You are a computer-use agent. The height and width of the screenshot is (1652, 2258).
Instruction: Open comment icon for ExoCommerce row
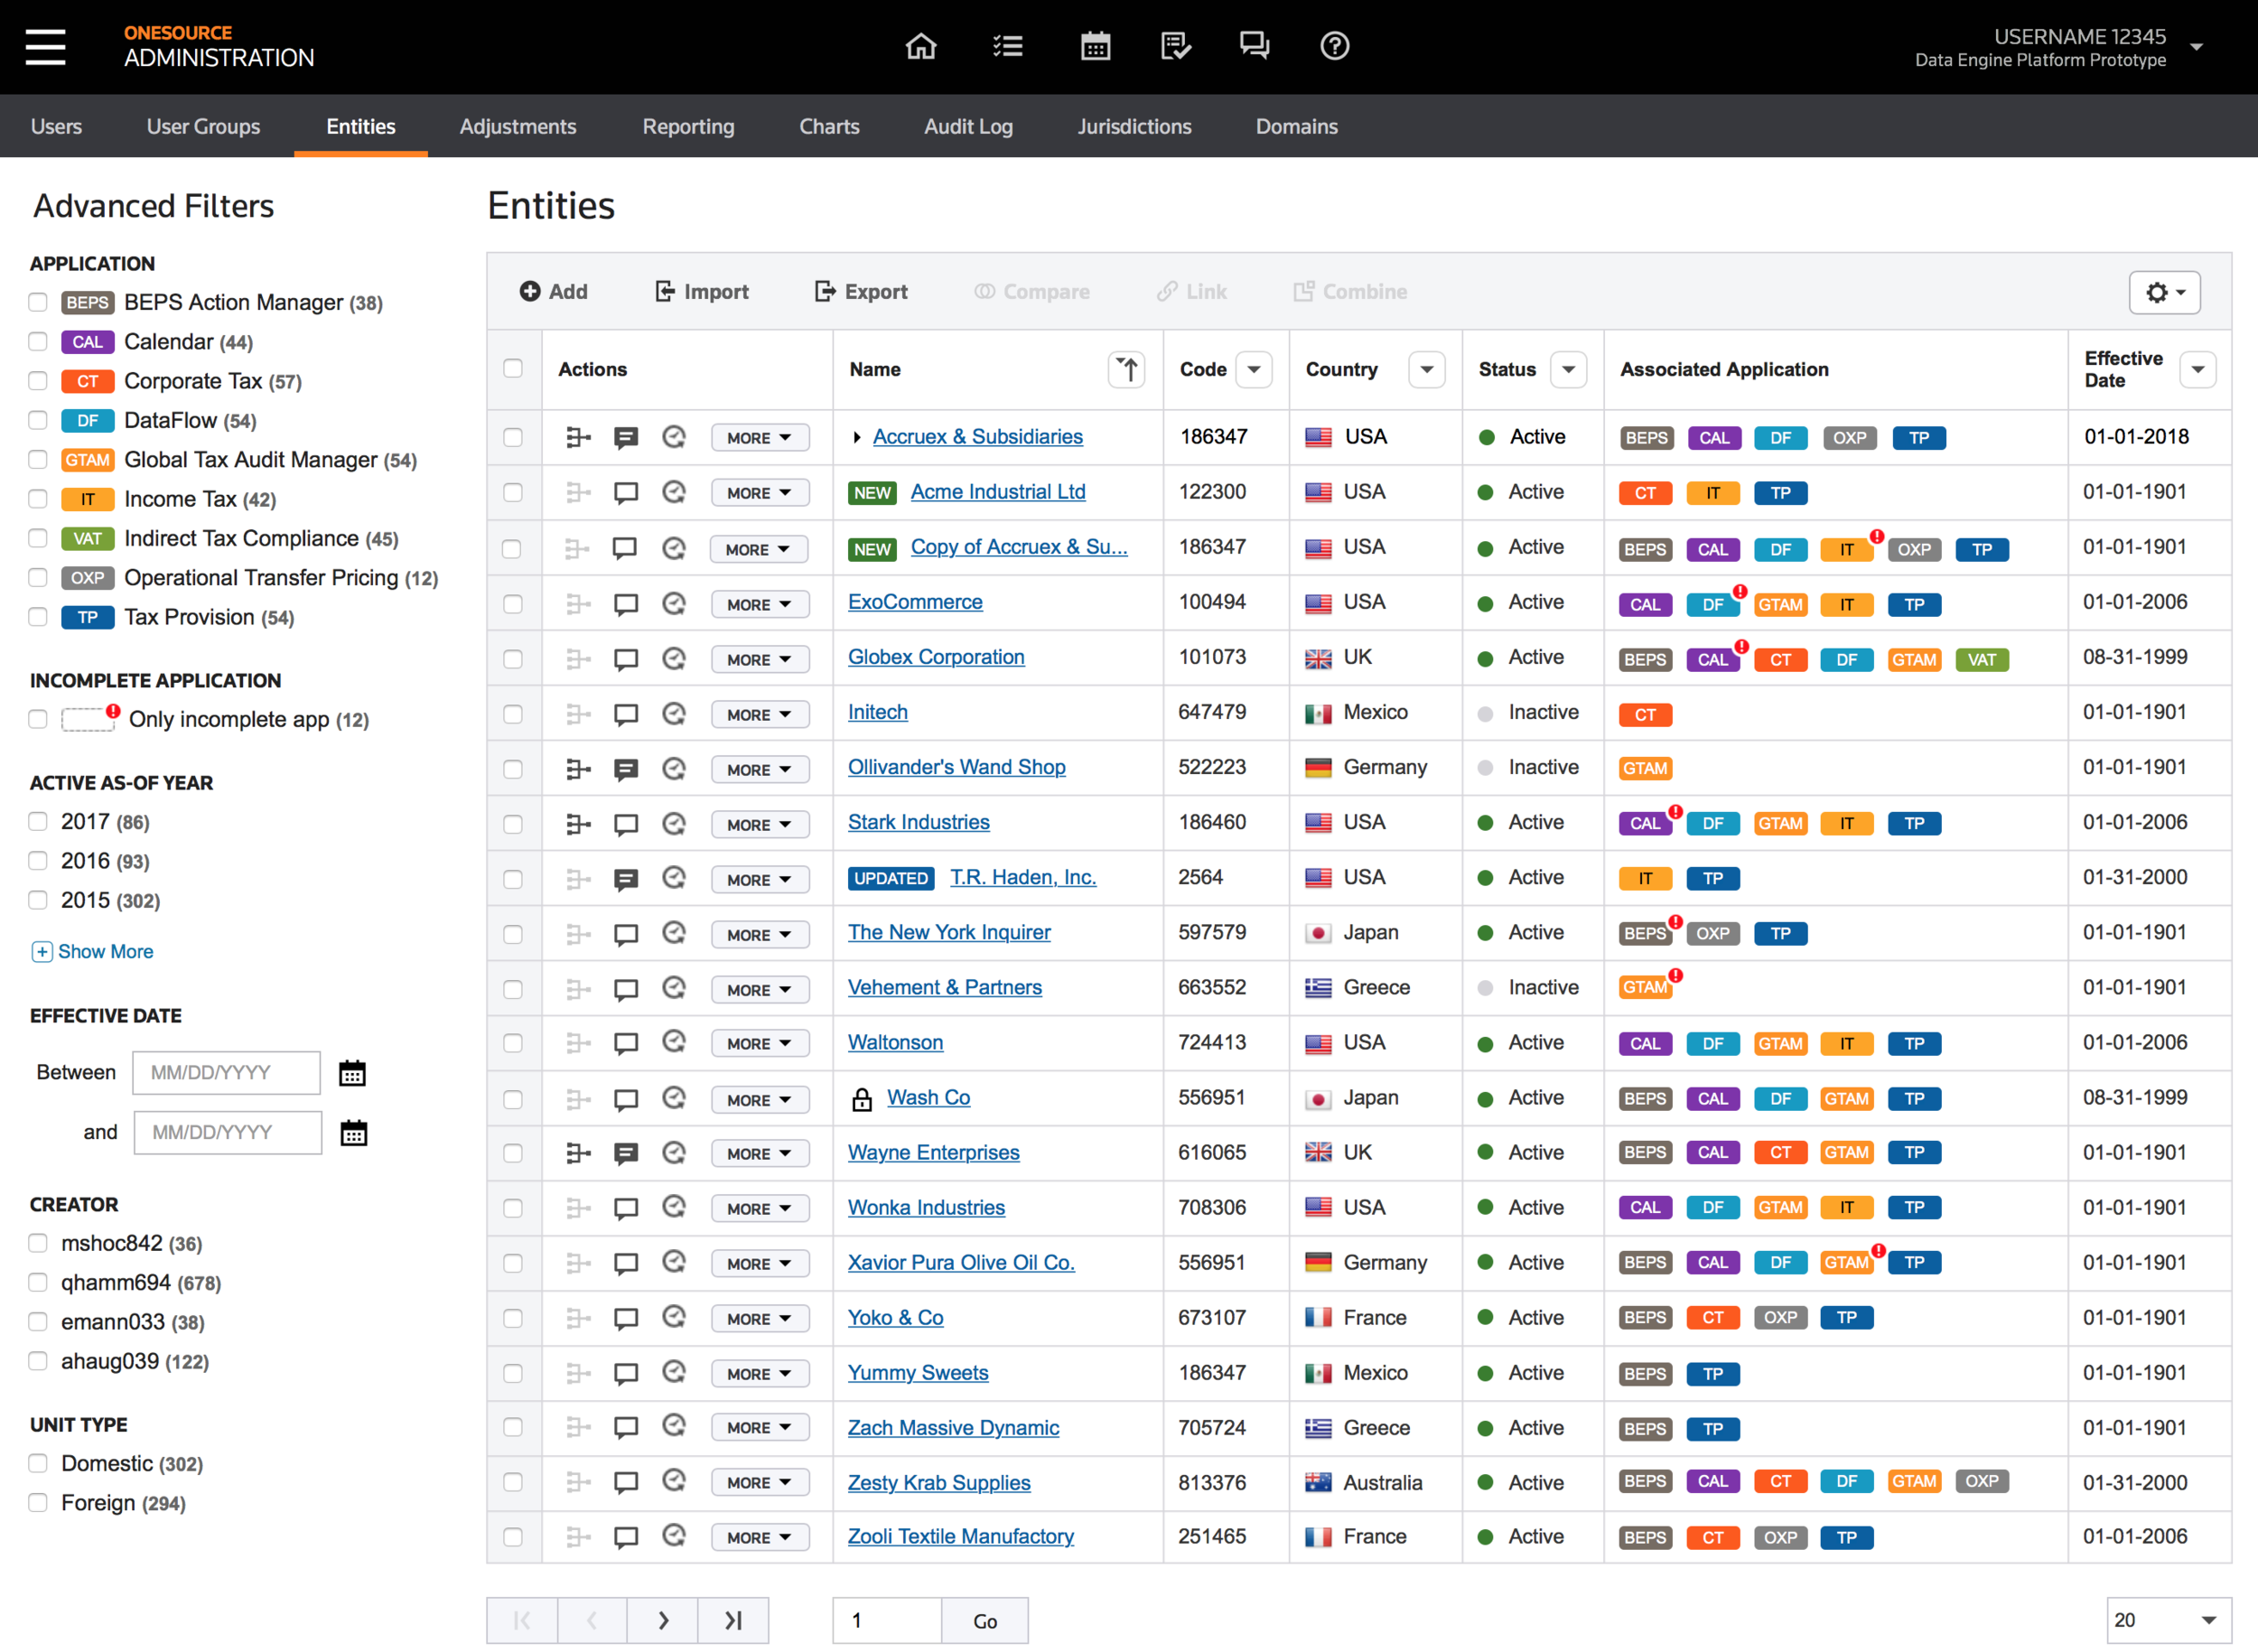[626, 603]
